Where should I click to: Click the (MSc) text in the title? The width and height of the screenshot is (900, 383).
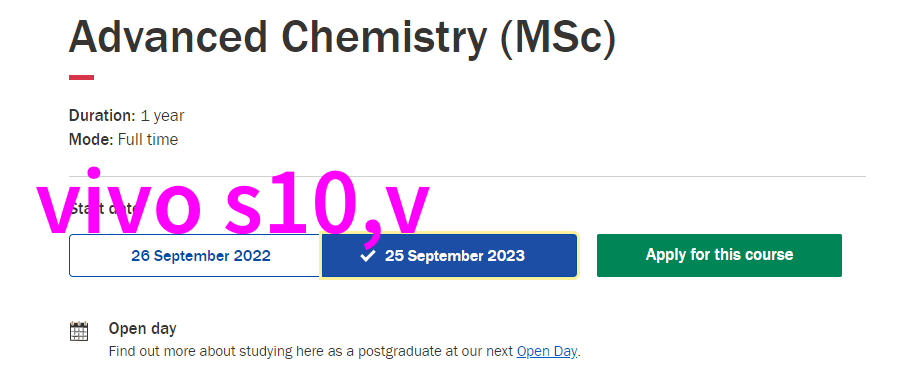click(x=558, y=38)
